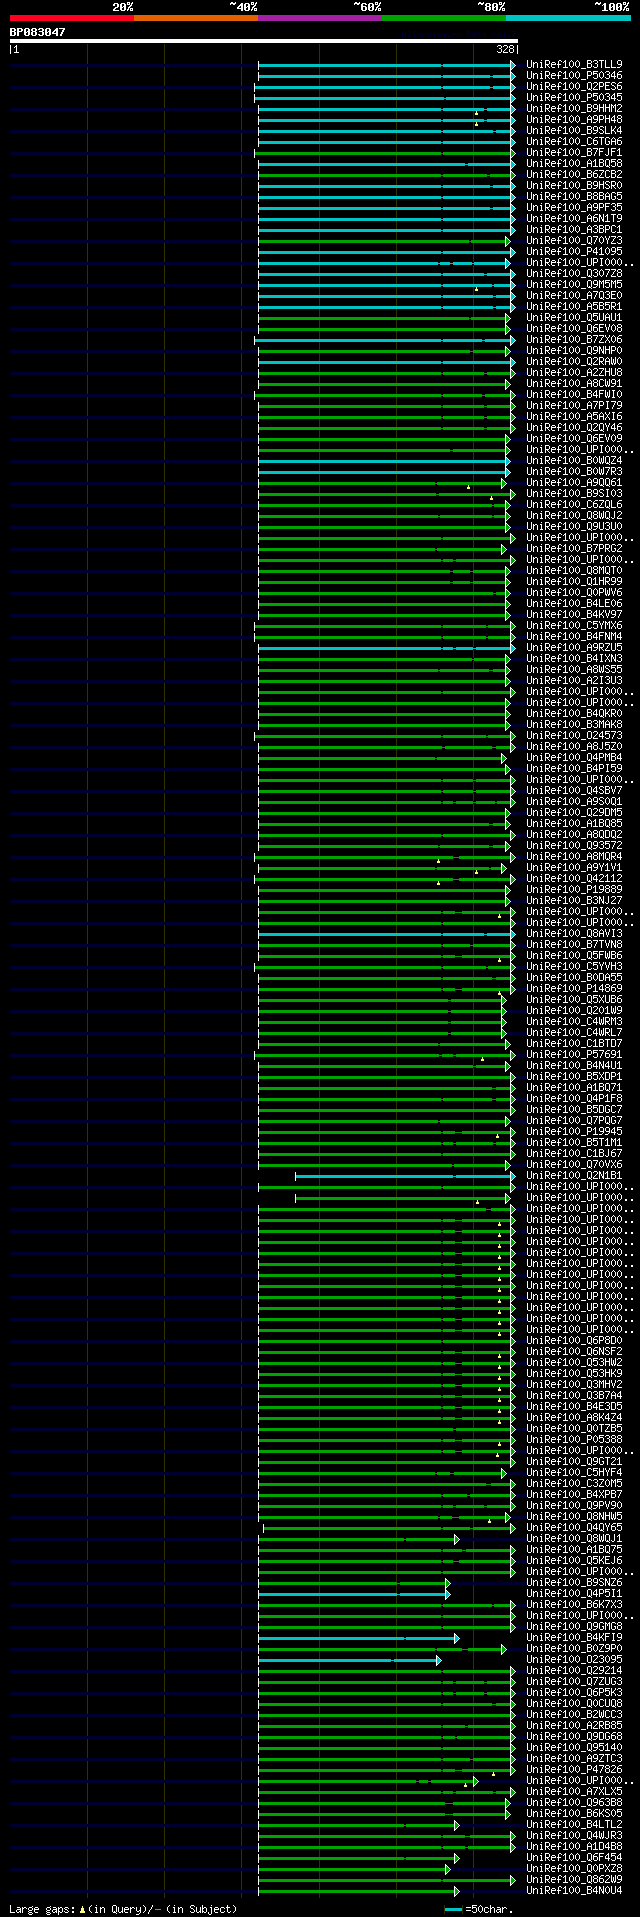Select the UniRef100_A9RZU5 label
This screenshot has height=1917, width=640.
coord(574,647)
